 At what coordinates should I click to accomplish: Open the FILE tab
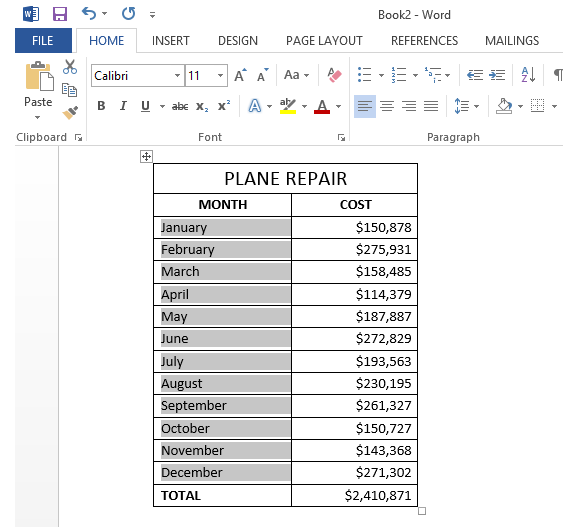tap(43, 41)
